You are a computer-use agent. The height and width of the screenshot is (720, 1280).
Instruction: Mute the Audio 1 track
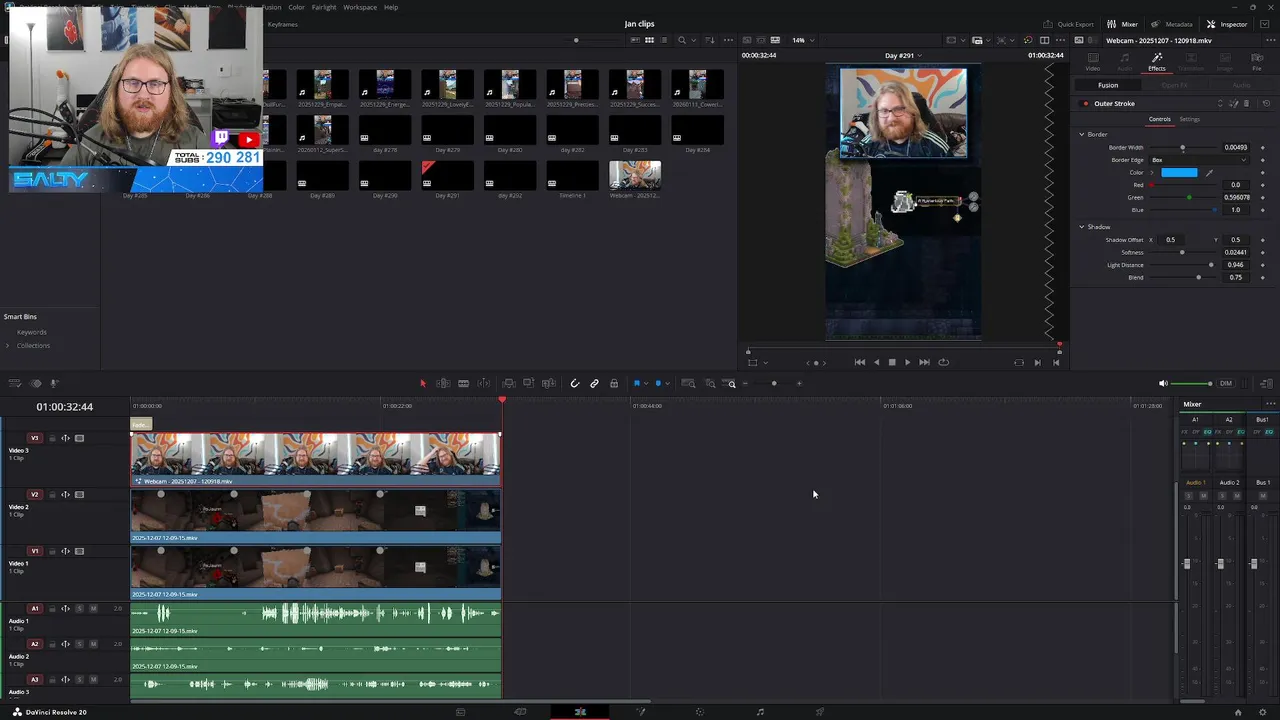94,608
